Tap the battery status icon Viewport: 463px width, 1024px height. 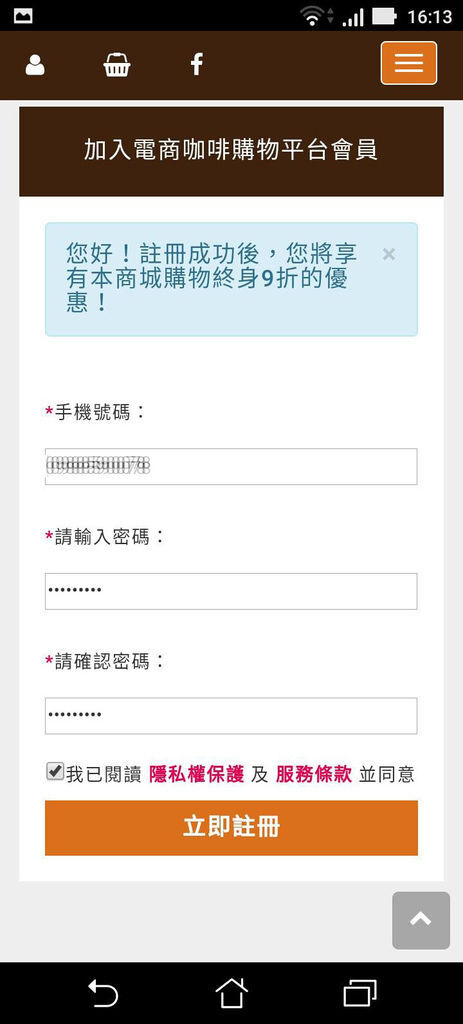385,16
